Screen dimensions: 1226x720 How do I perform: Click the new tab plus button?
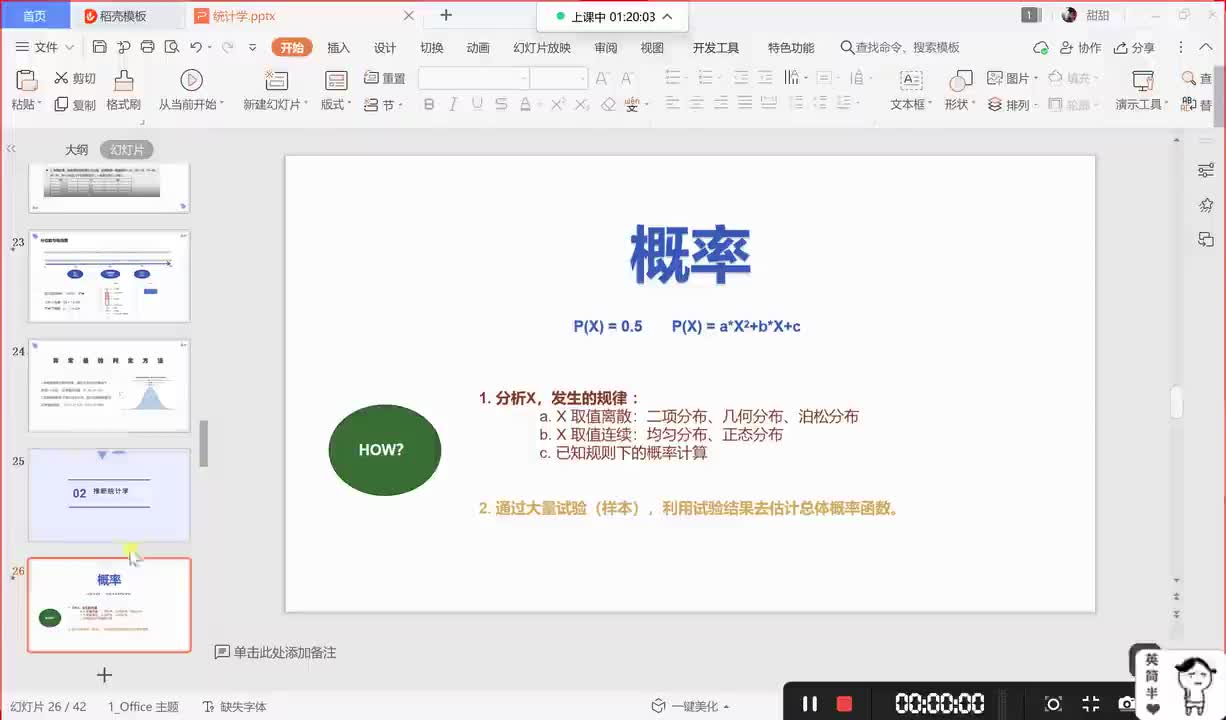coord(446,15)
